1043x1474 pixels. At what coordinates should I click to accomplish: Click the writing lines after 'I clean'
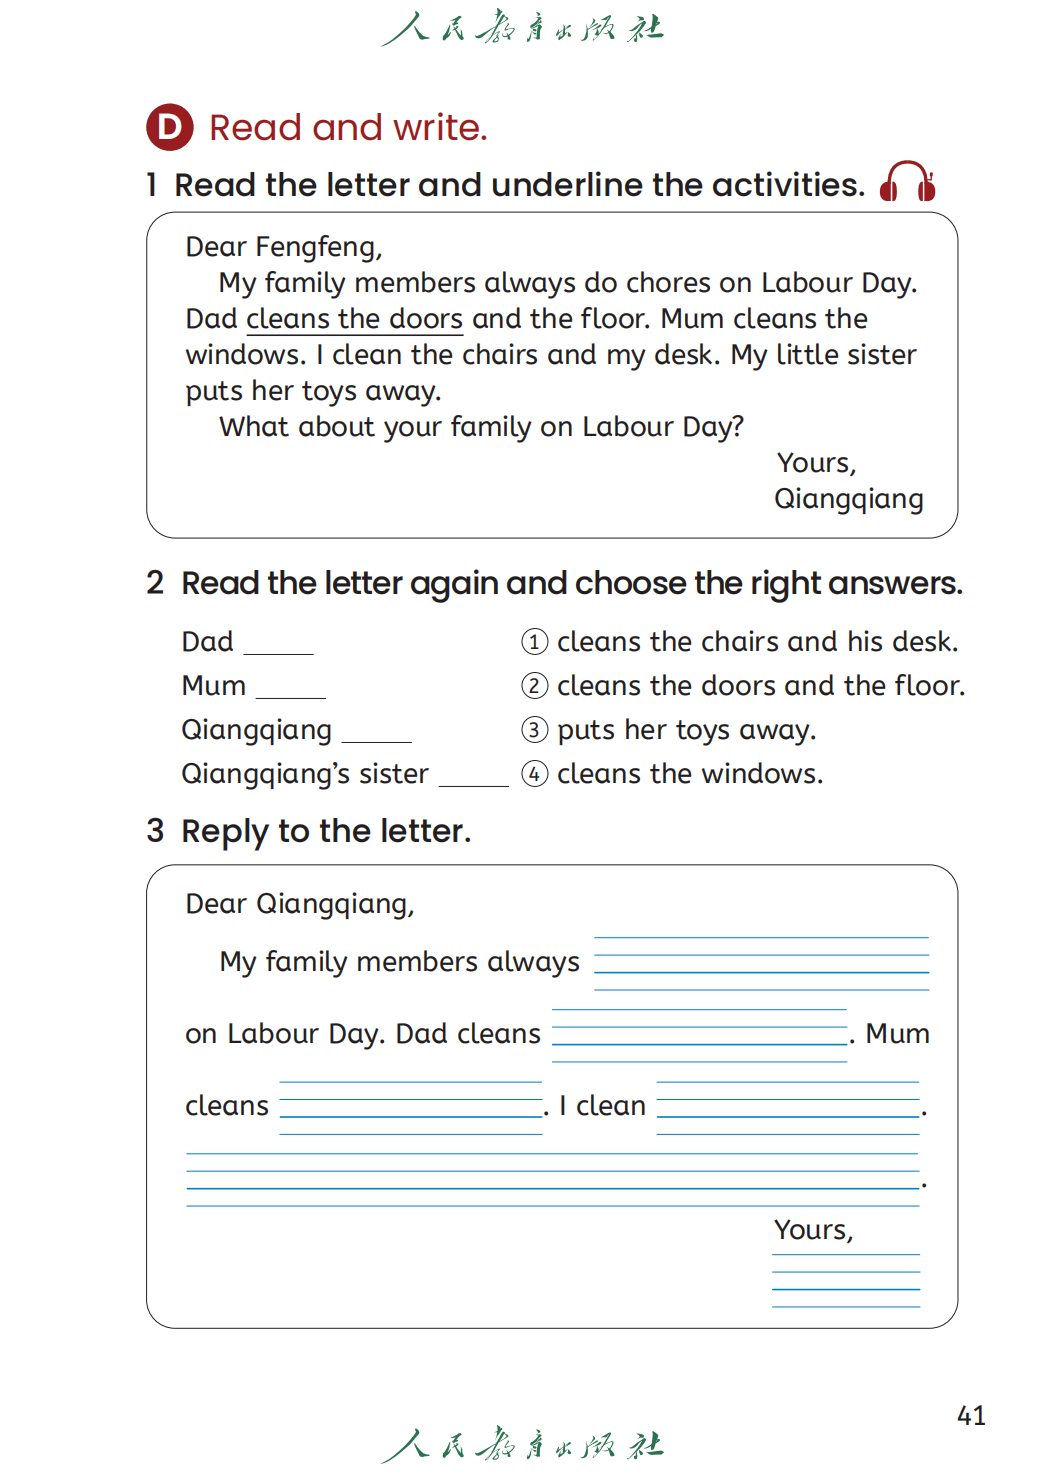tap(788, 1107)
